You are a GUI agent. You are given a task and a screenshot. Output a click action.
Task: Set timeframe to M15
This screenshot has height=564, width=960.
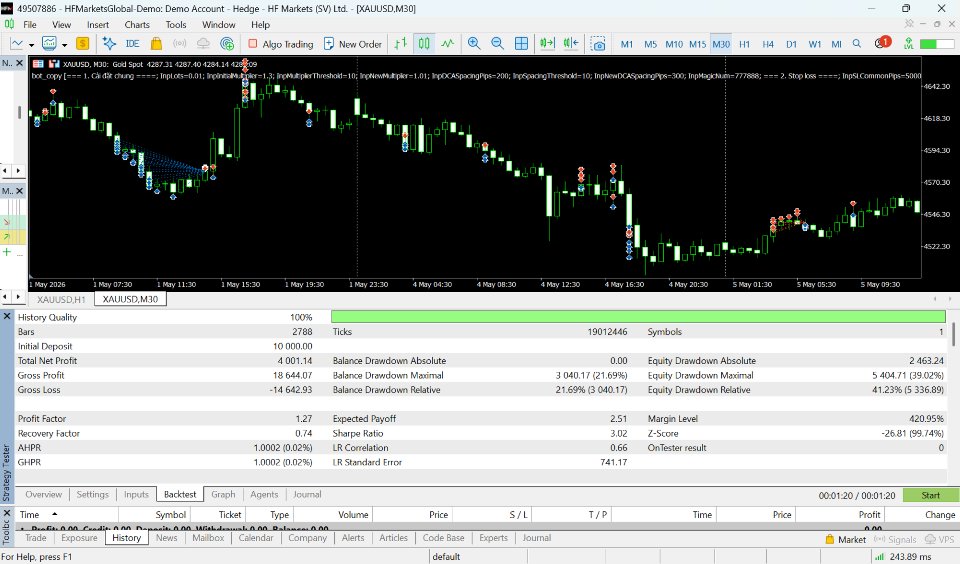pos(697,44)
